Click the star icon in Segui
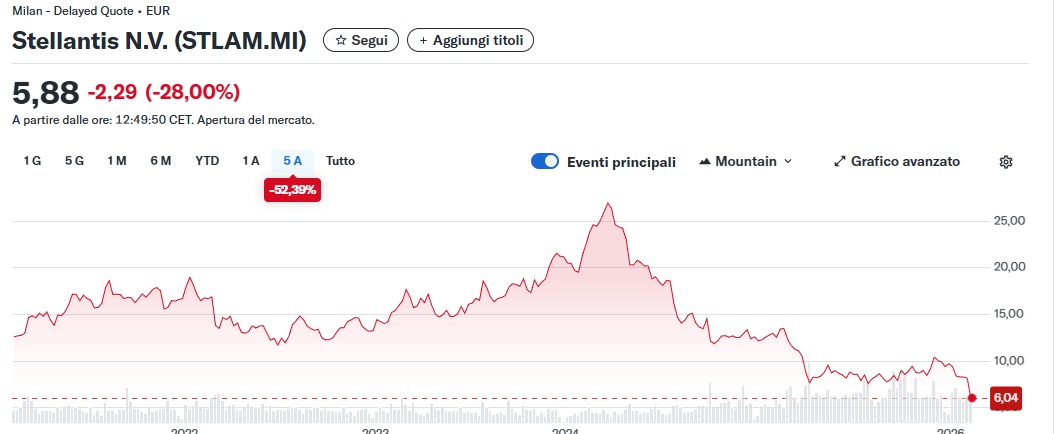1057x434 pixels. 341,40
